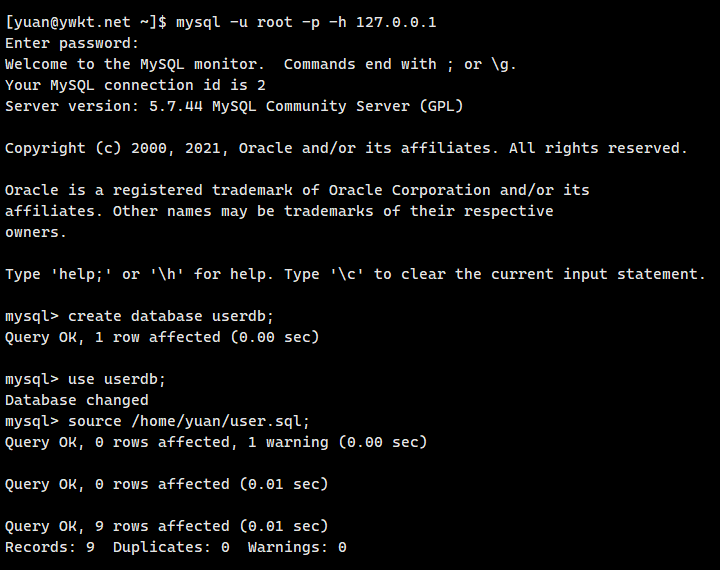
Task: Click the '0 rows affected (0.01 sec)' line
Action: (x=166, y=484)
